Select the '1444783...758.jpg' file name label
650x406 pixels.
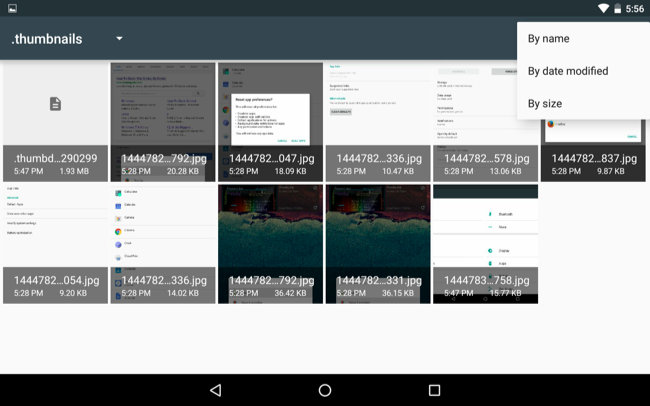(x=487, y=280)
